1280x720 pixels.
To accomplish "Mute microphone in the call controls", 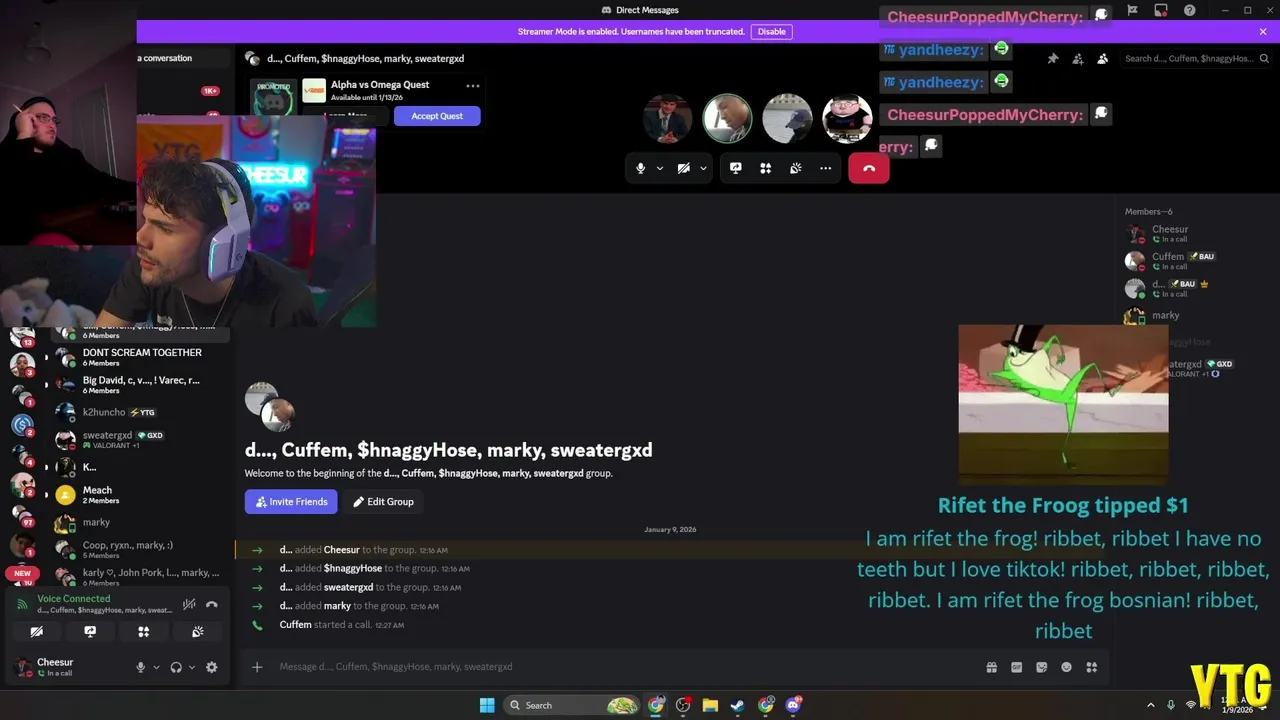I will pos(641,168).
